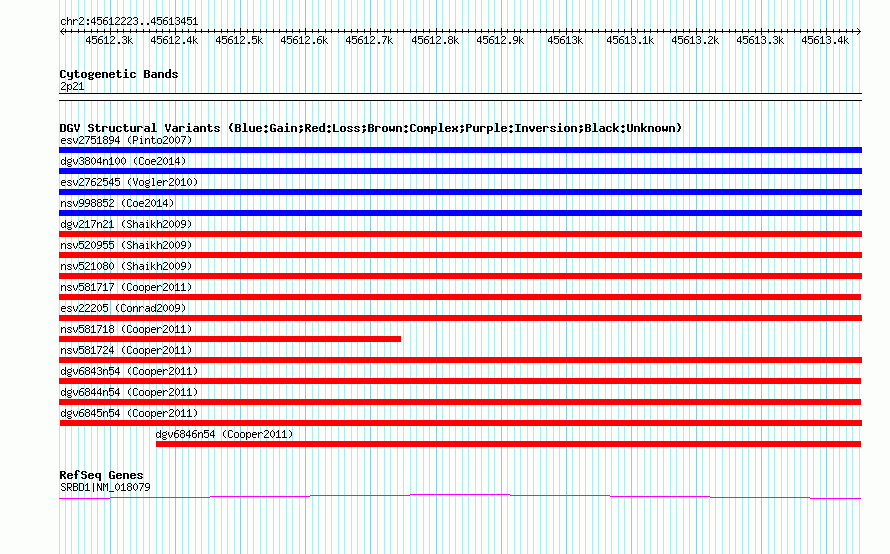Click the red loss bar under dgv6844n54
Screen dimensions: 890x554
(x=460, y=402)
